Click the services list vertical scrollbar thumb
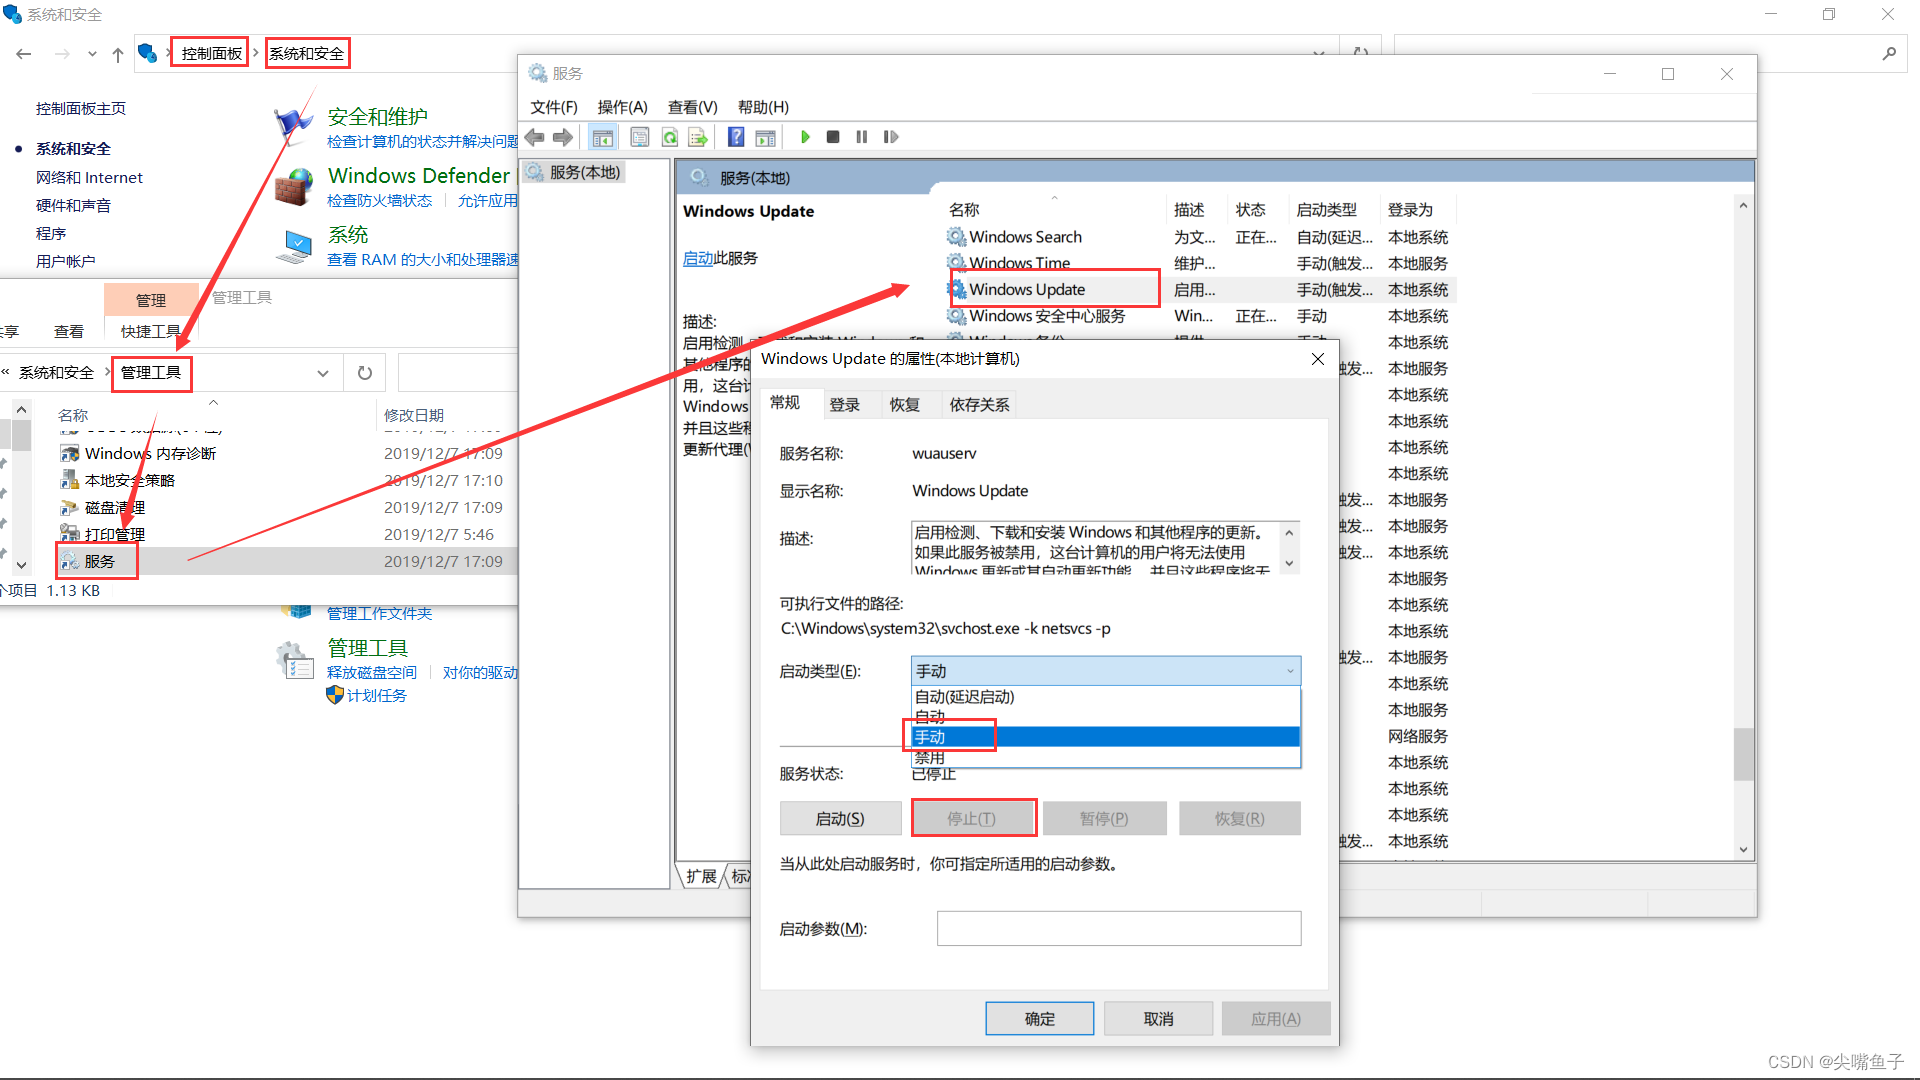Image resolution: width=1920 pixels, height=1080 pixels. pyautogui.click(x=1743, y=753)
